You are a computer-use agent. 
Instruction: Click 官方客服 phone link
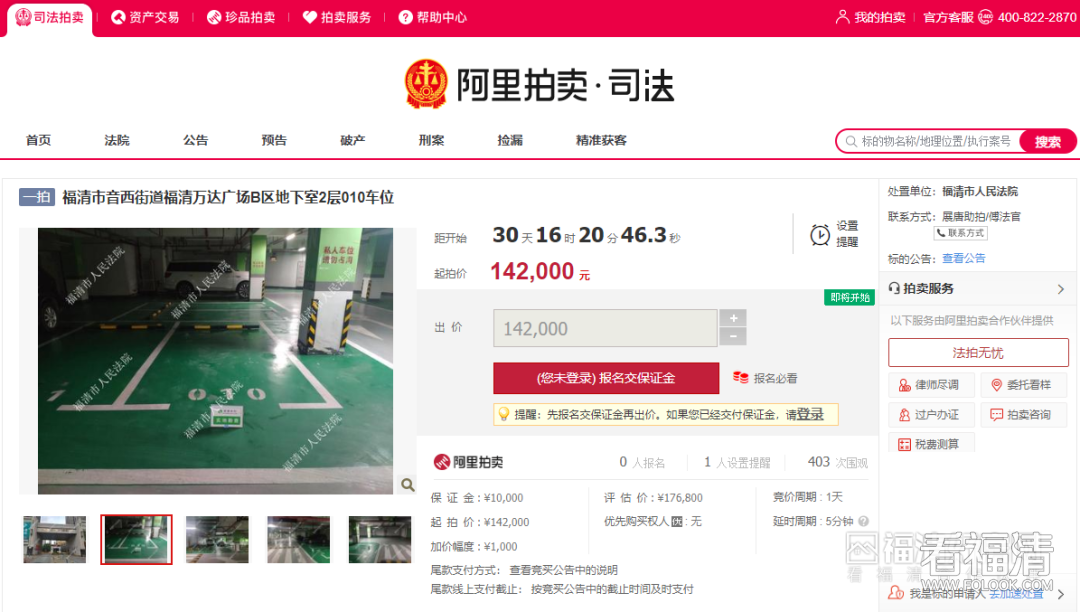(x=999, y=17)
